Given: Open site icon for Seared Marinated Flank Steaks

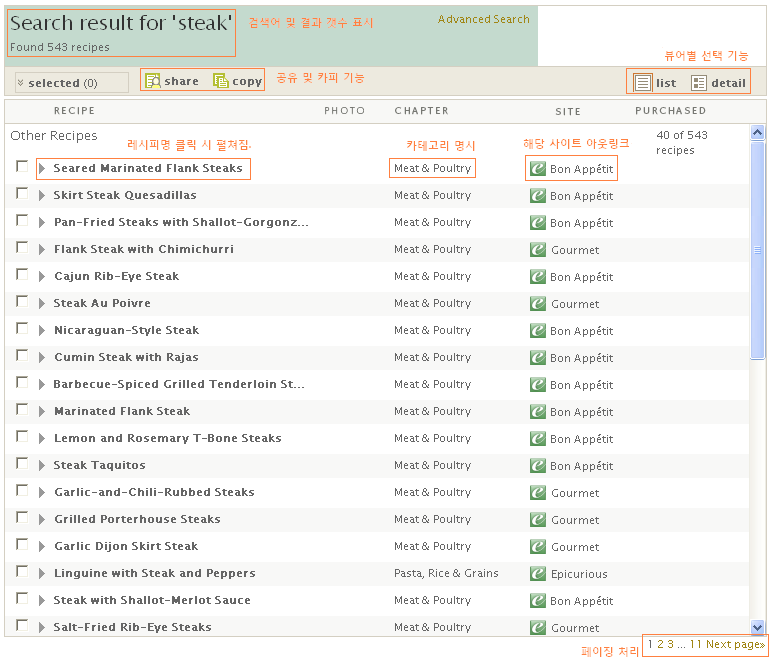Looking at the screenshot, I should click(x=538, y=169).
